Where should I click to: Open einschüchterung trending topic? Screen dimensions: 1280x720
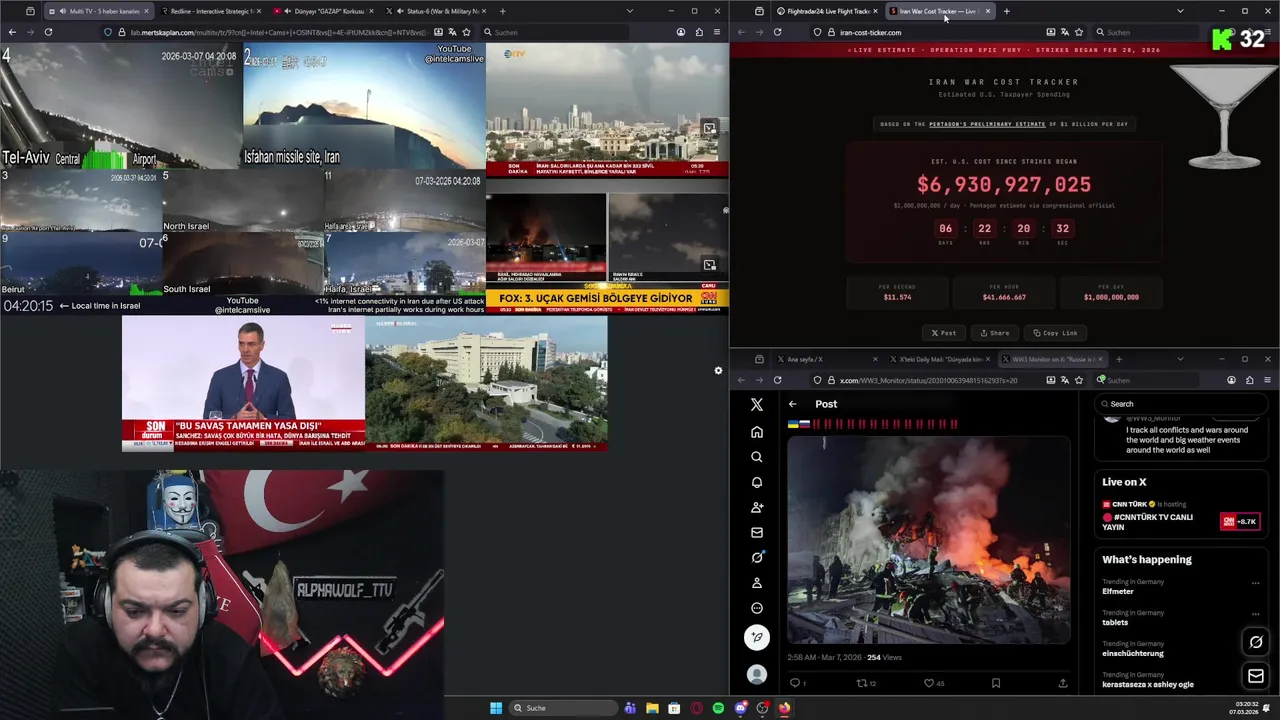pyautogui.click(x=1133, y=653)
